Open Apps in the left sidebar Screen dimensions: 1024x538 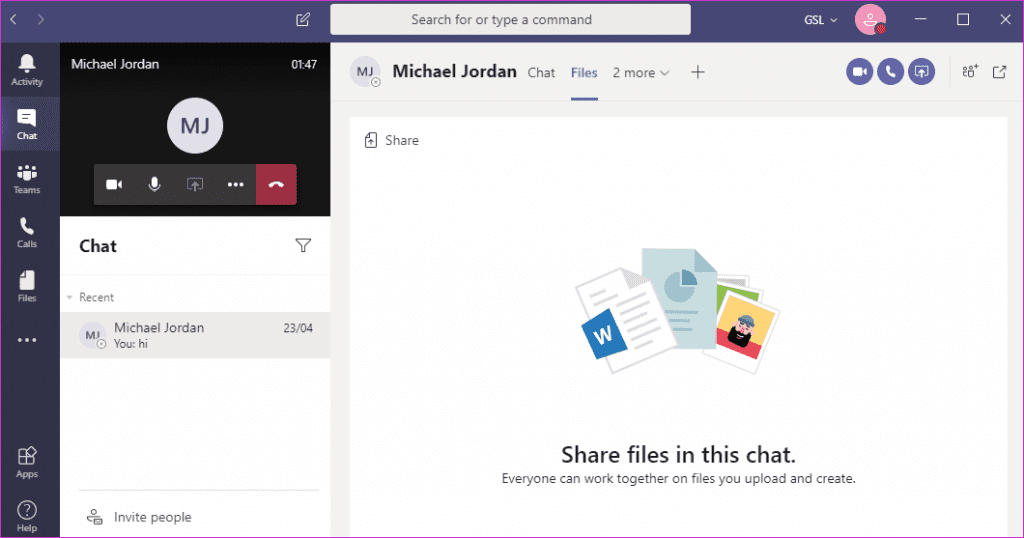click(27, 462)
